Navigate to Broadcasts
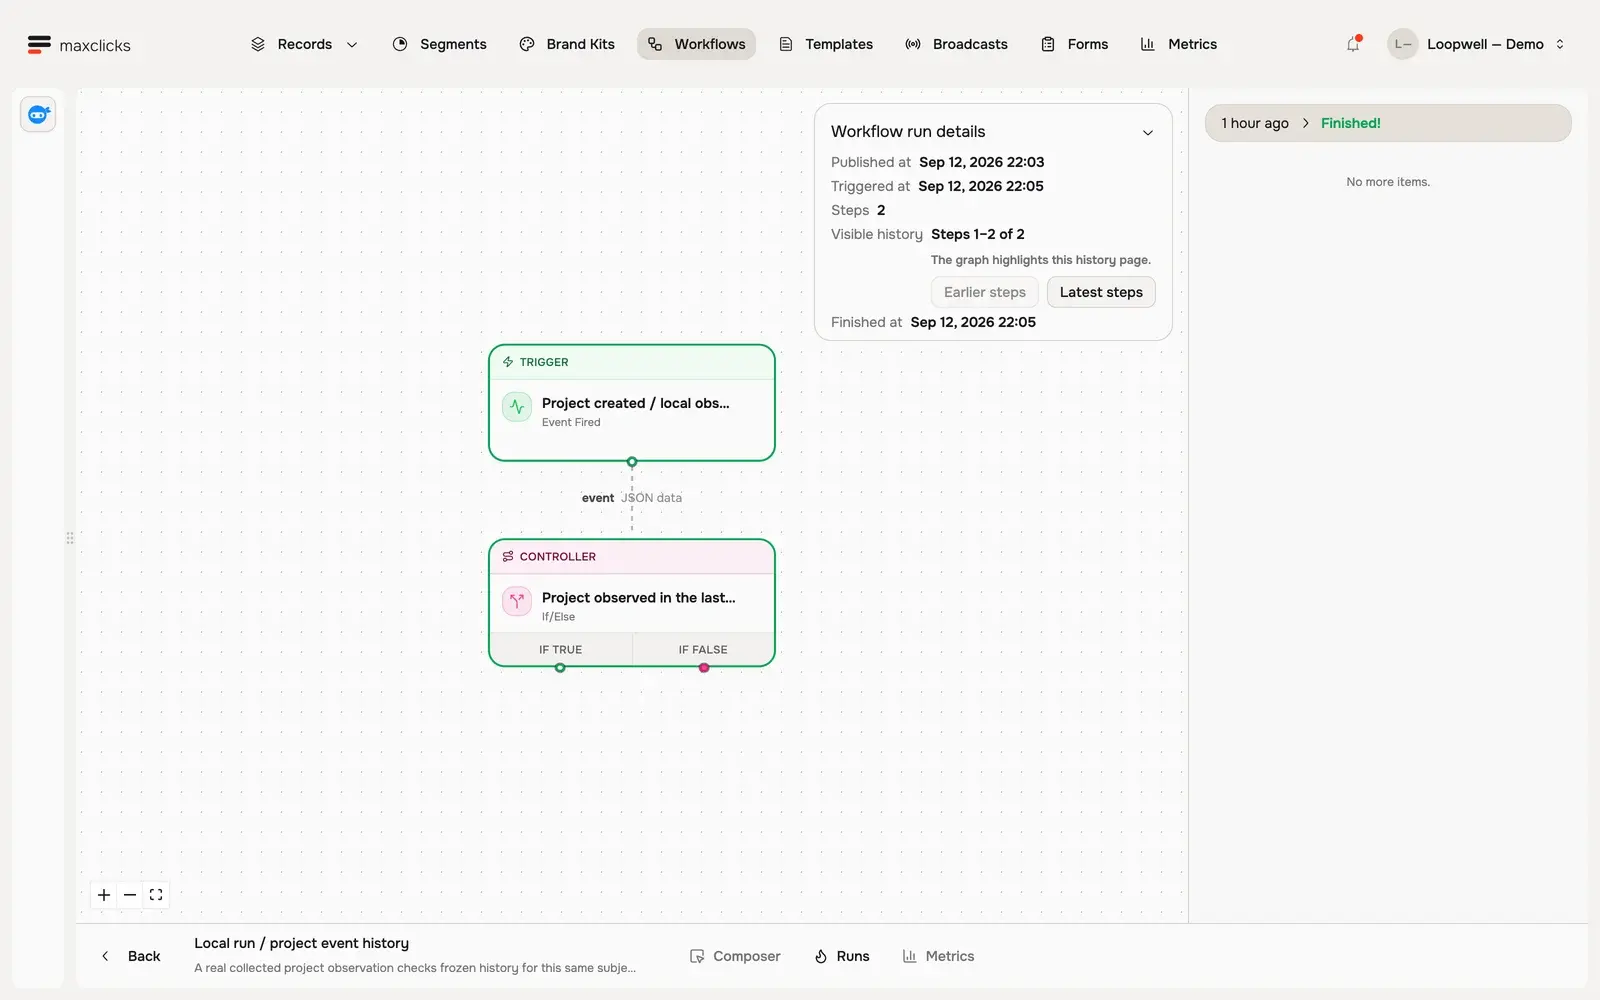This screenshot has height=1000, width=1600. (x=956, y=44)
